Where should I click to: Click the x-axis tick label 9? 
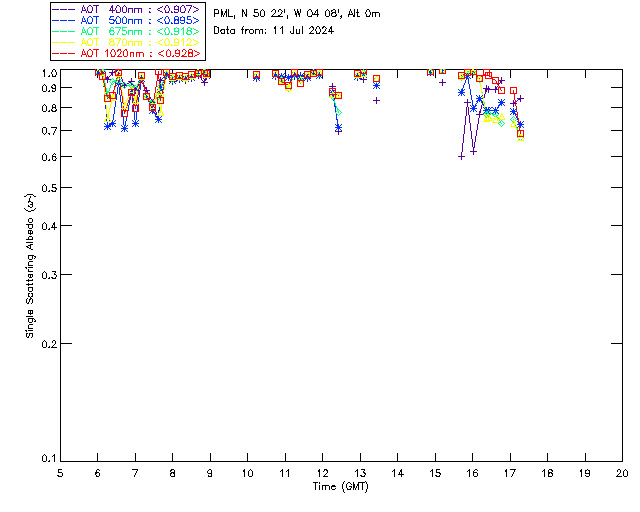[210, 473]
